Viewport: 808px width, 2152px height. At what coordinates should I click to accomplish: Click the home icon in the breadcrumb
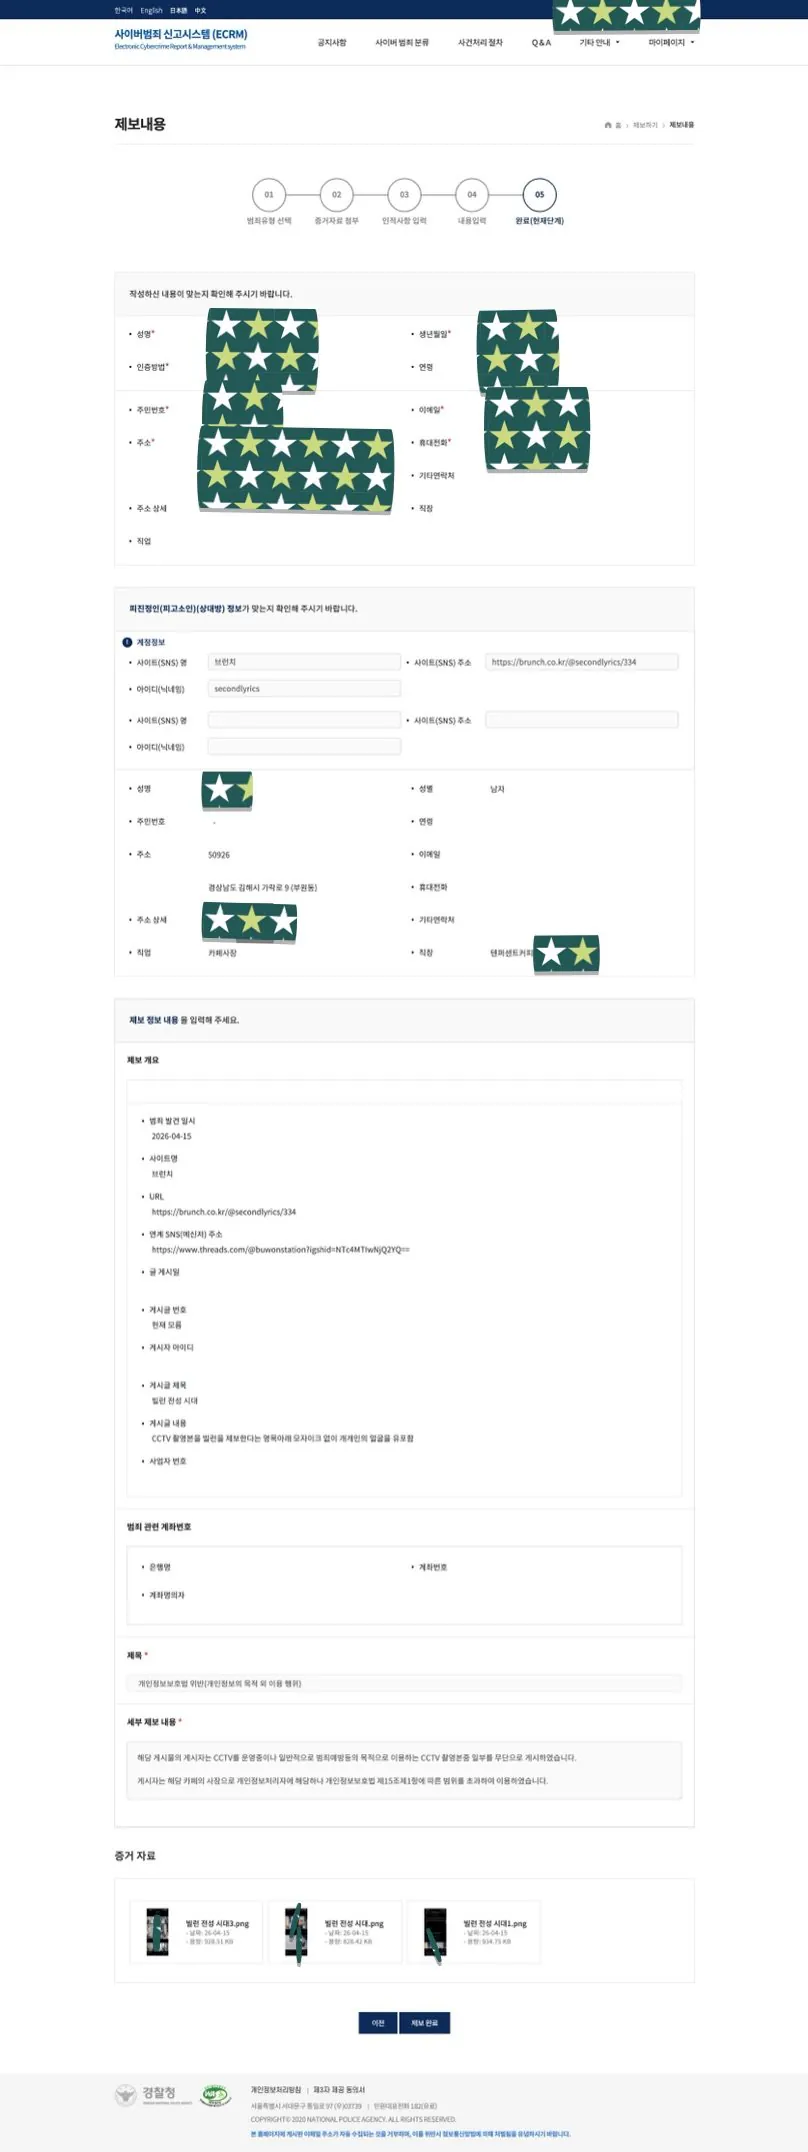click(608, 125)
